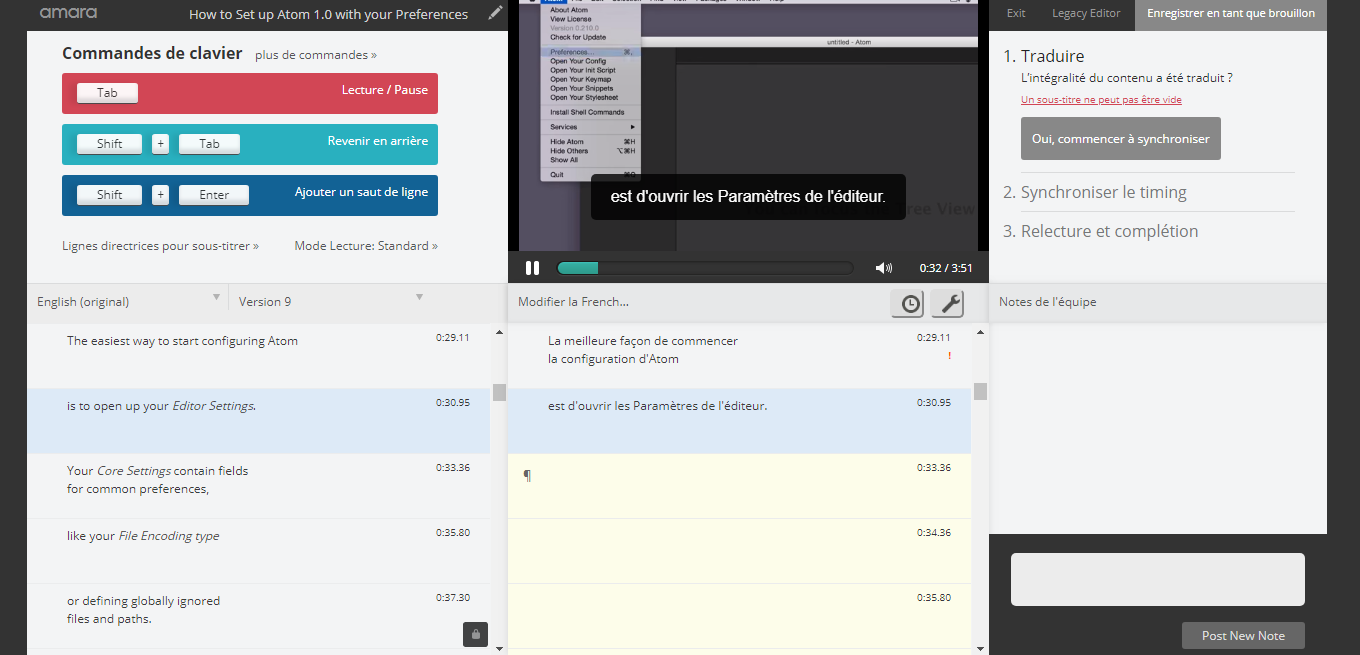Screen dimensions: 1360x655
Task: Change Mode Lecture: Standard setting
Action: [x=366, y=246]
